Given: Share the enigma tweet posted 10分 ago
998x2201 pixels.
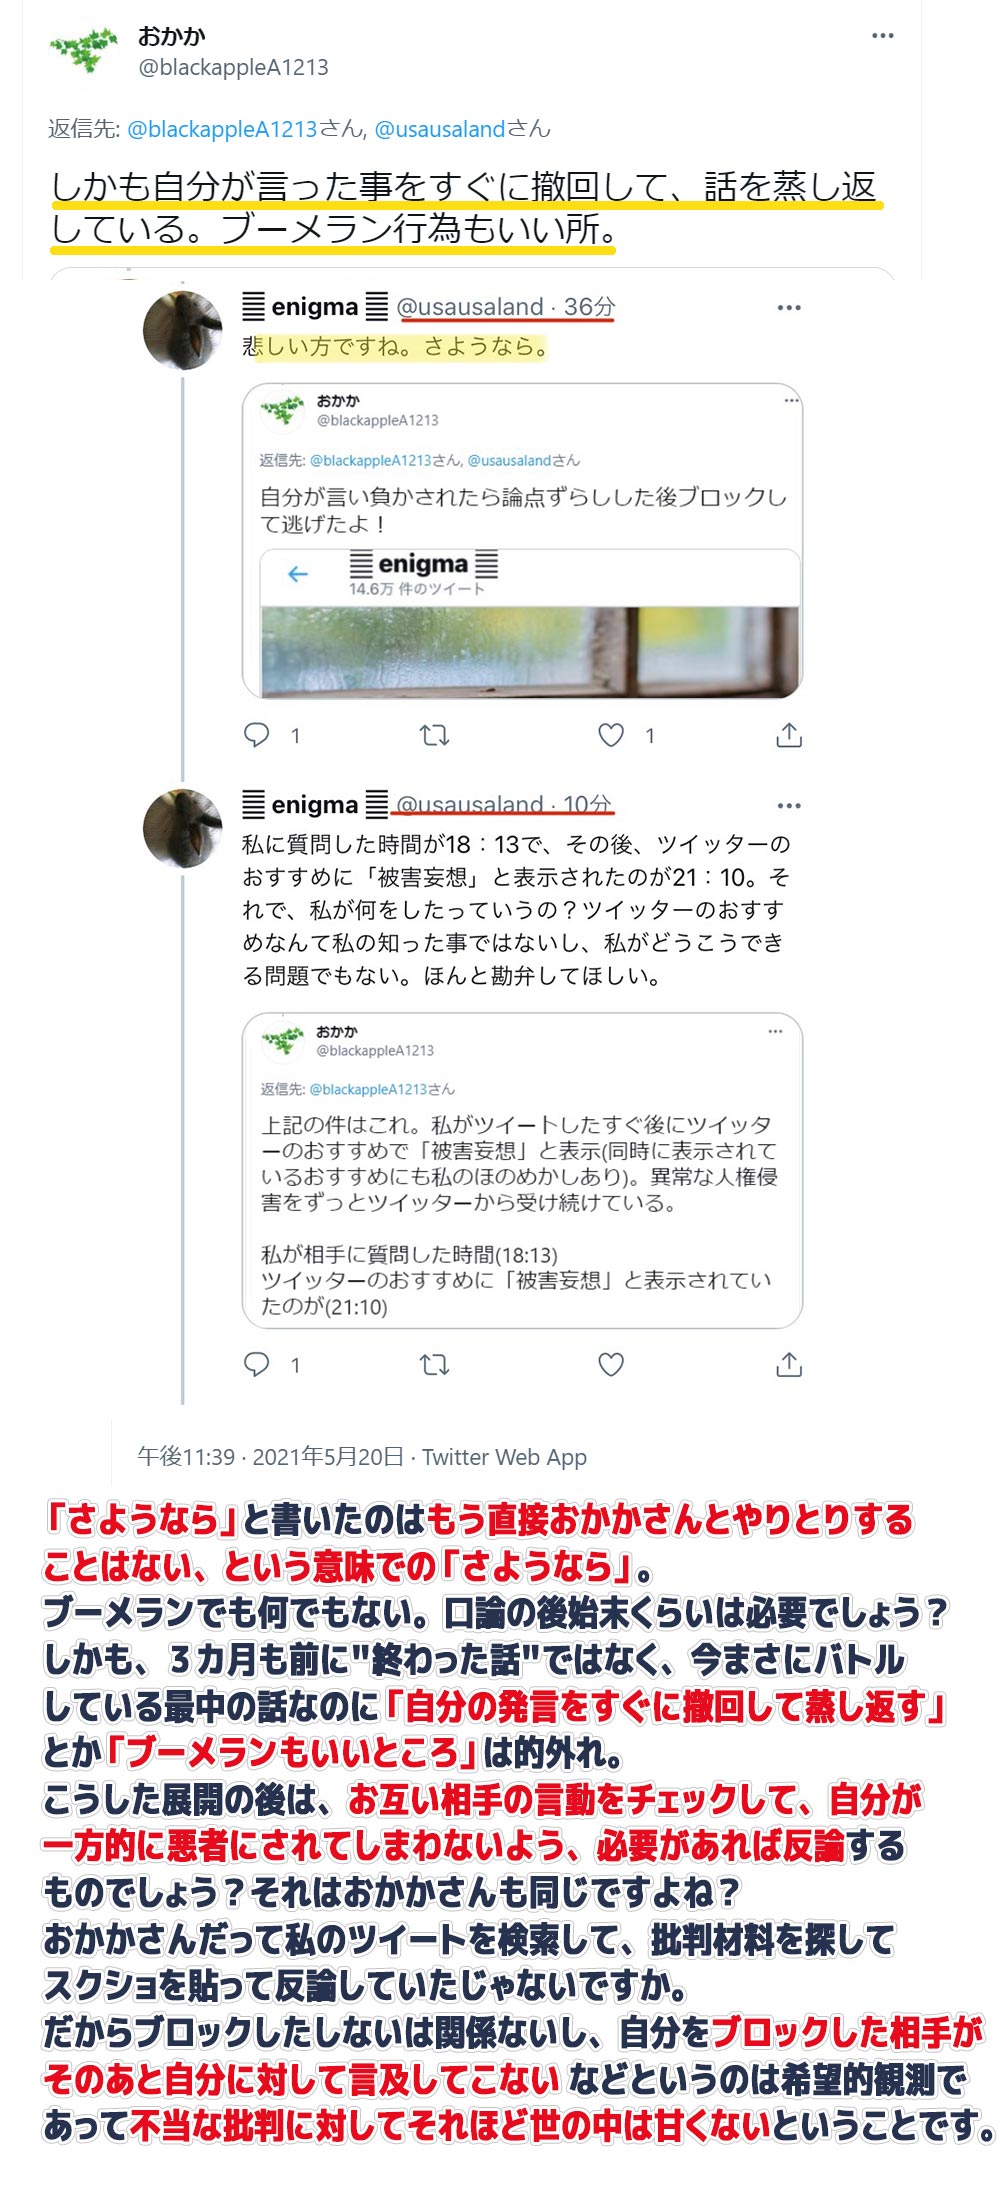Looking at the screenshot, I should [789, 1364].
